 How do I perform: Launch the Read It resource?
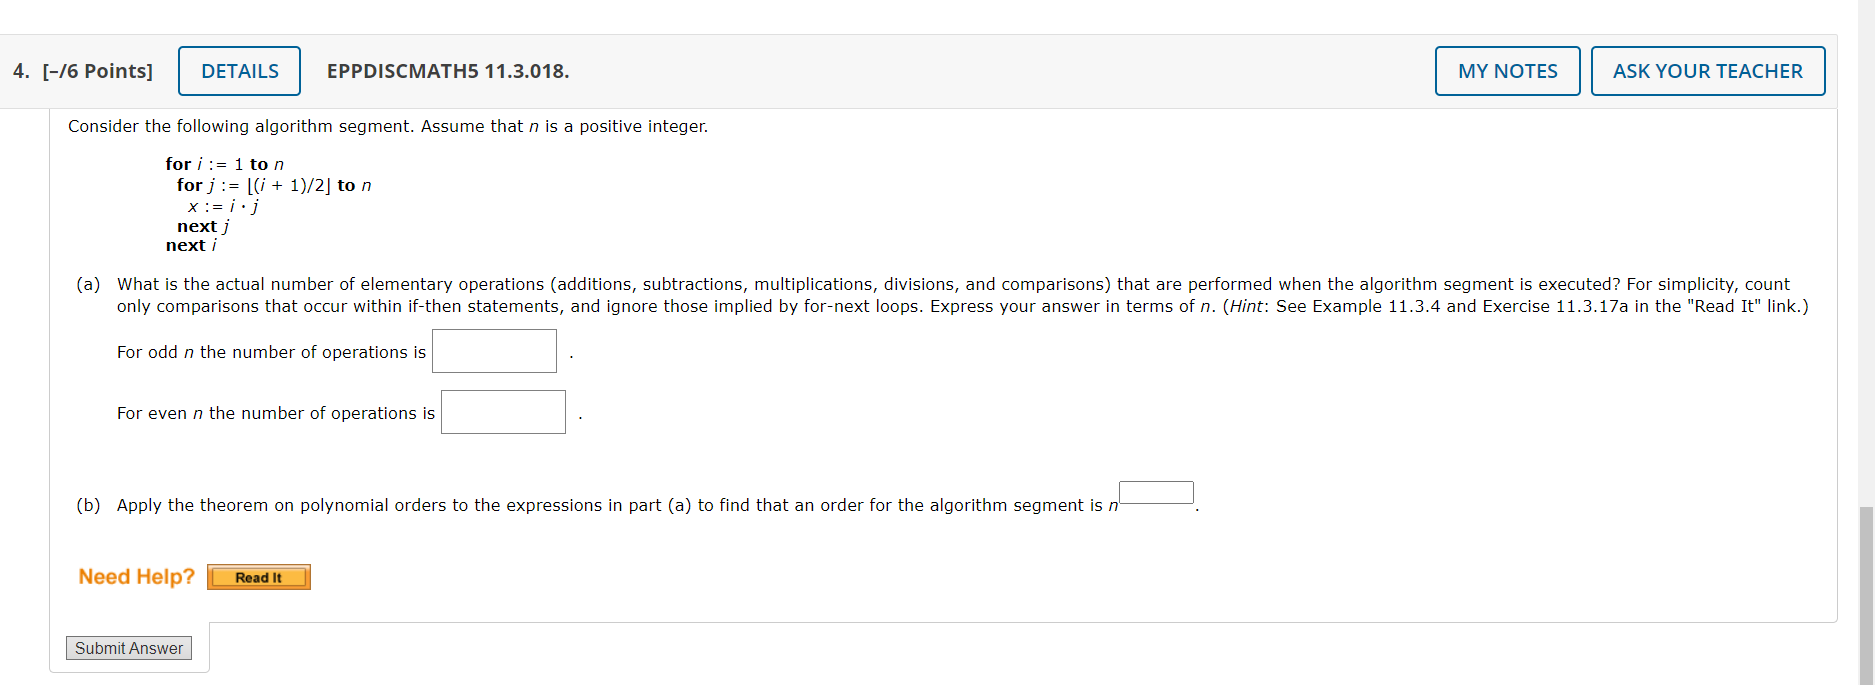coord(258,576)
